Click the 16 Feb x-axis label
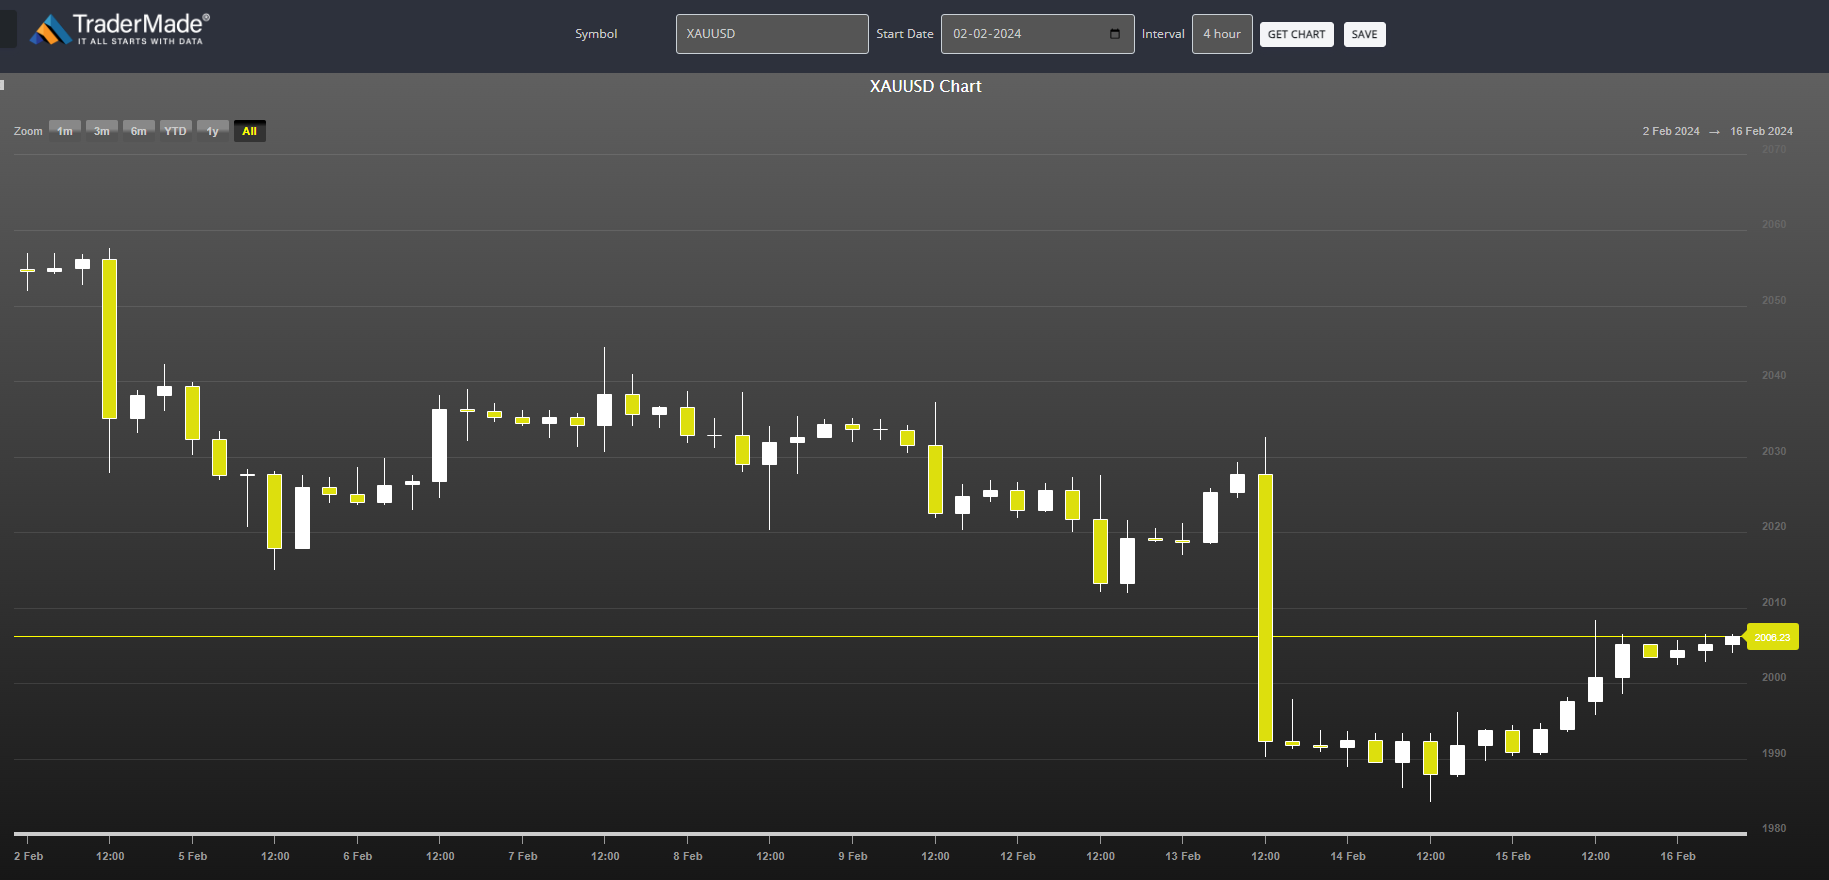Screen dimensions: 1829x880 point(1678,856)
